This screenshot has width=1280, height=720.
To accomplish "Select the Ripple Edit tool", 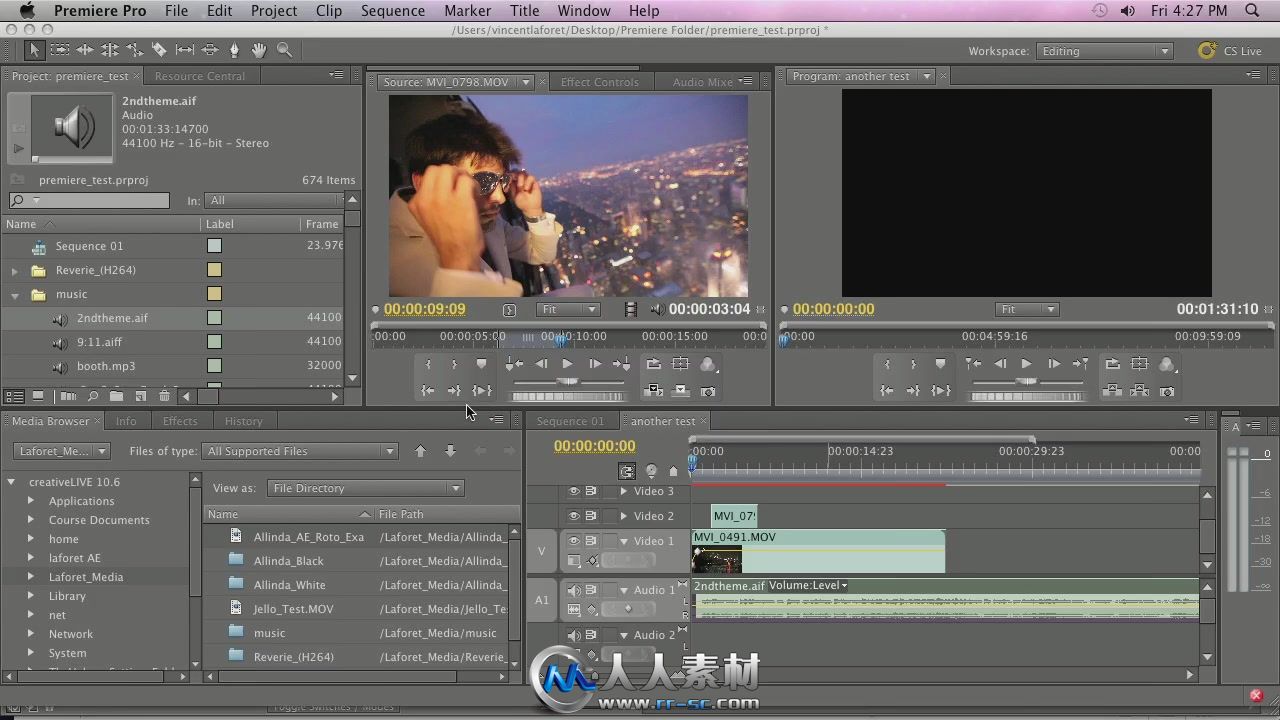I will pyautogui.click(x=85, y=50).
